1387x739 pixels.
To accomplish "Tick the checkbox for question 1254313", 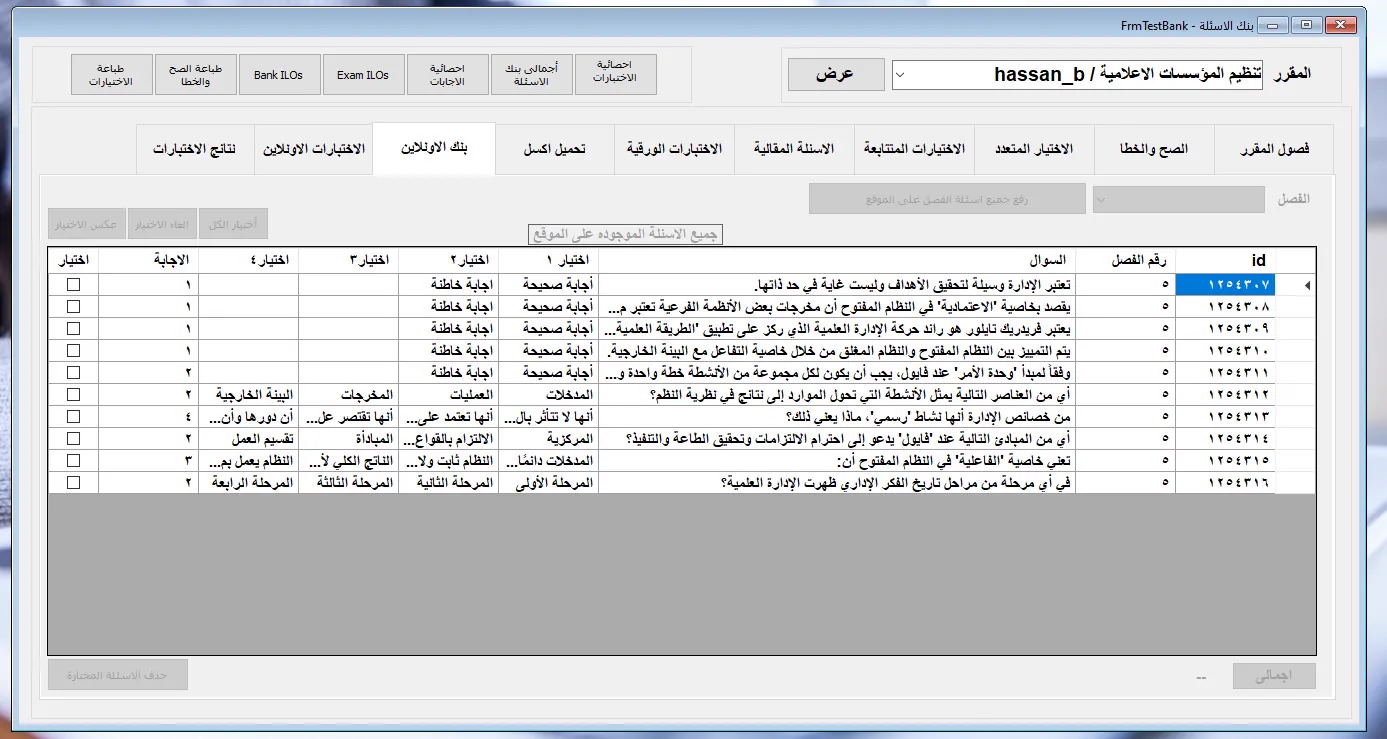I will point(73,416).
